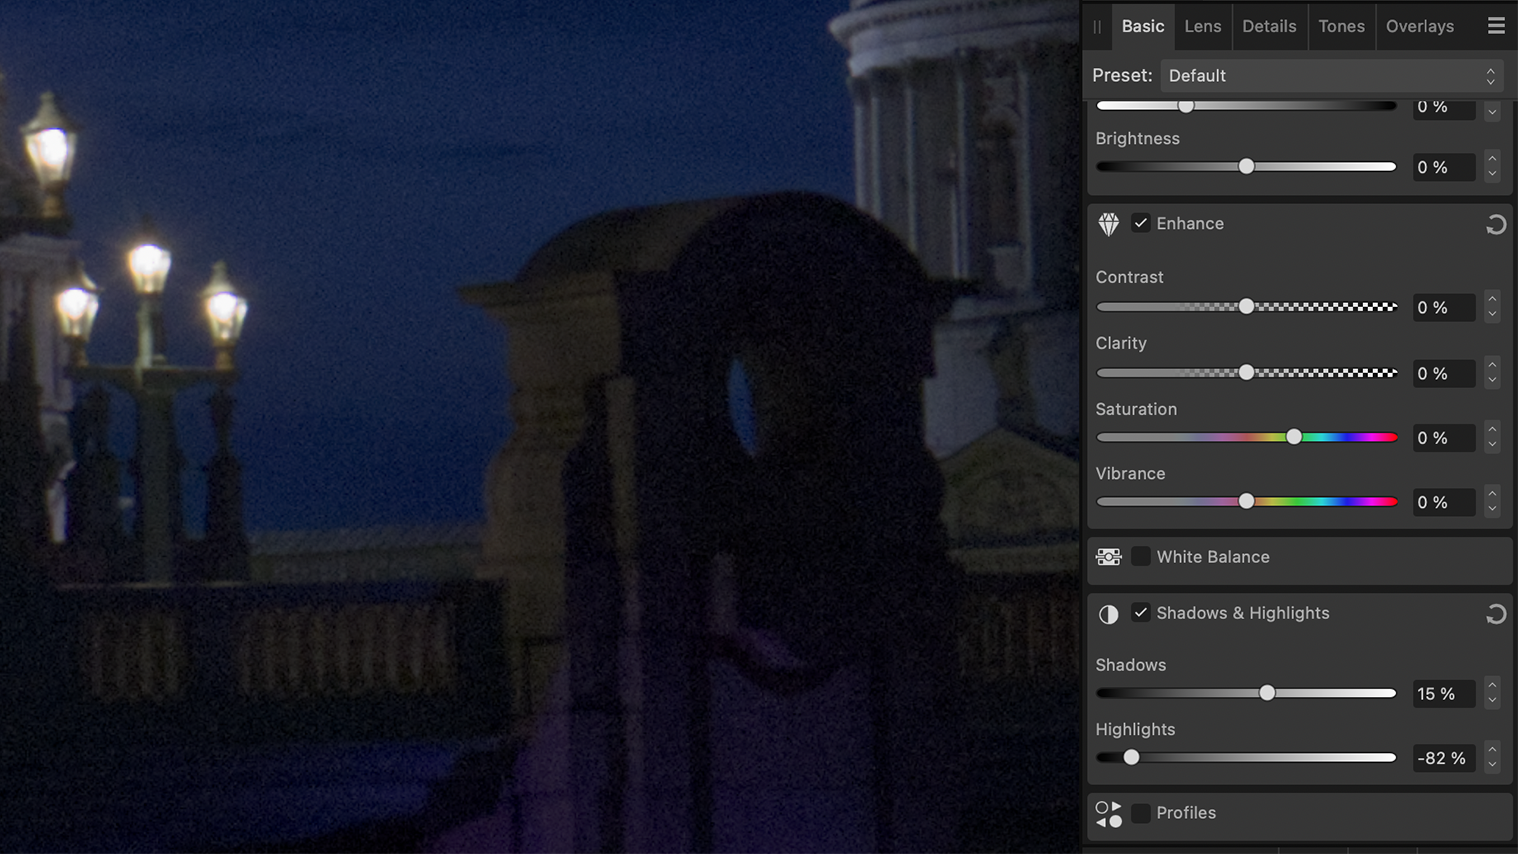This screenshot has width=1518, height=854.
Task: Click the Enhance section label
Action: [1190, 224]
